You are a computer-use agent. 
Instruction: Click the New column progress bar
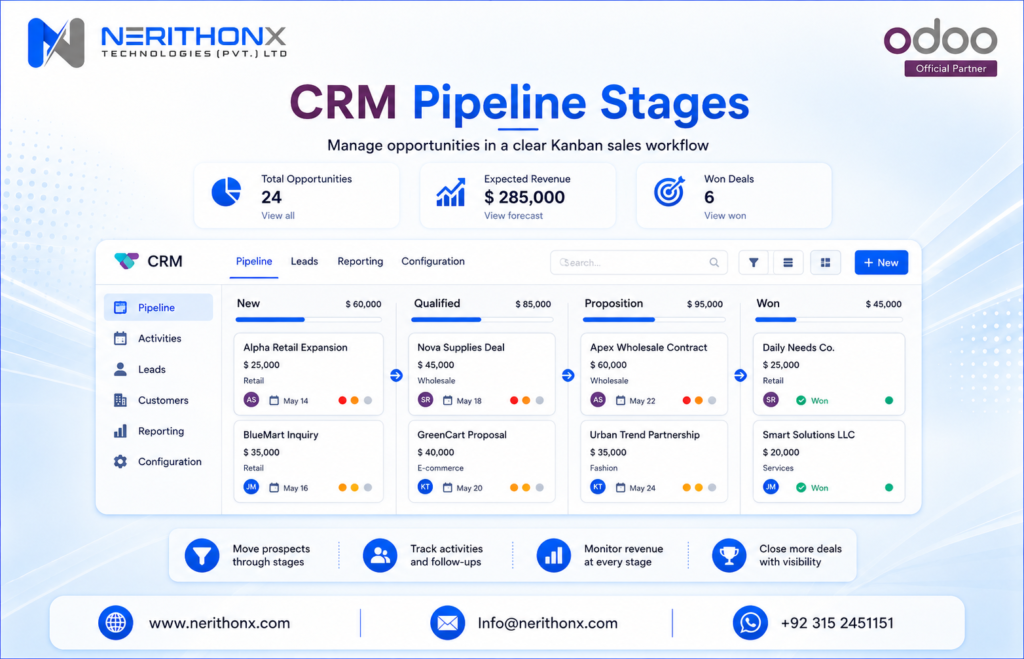(308, 319)
